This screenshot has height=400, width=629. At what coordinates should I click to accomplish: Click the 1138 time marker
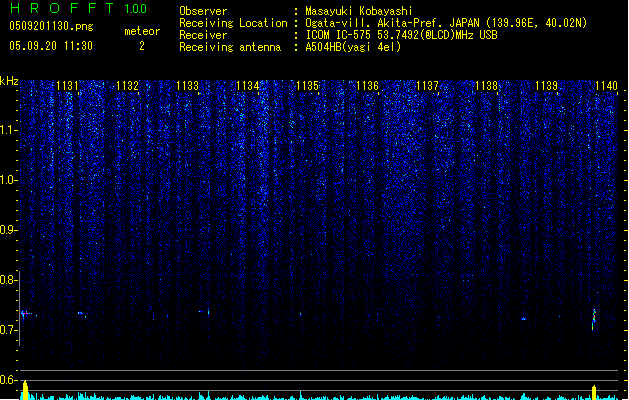486,86
